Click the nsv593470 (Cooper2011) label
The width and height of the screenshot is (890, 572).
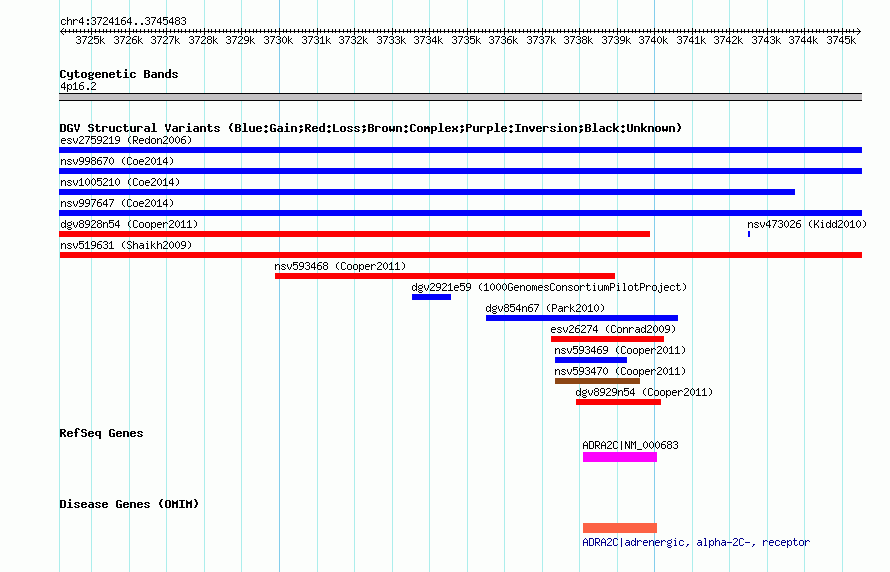click(x=620, y=371)
